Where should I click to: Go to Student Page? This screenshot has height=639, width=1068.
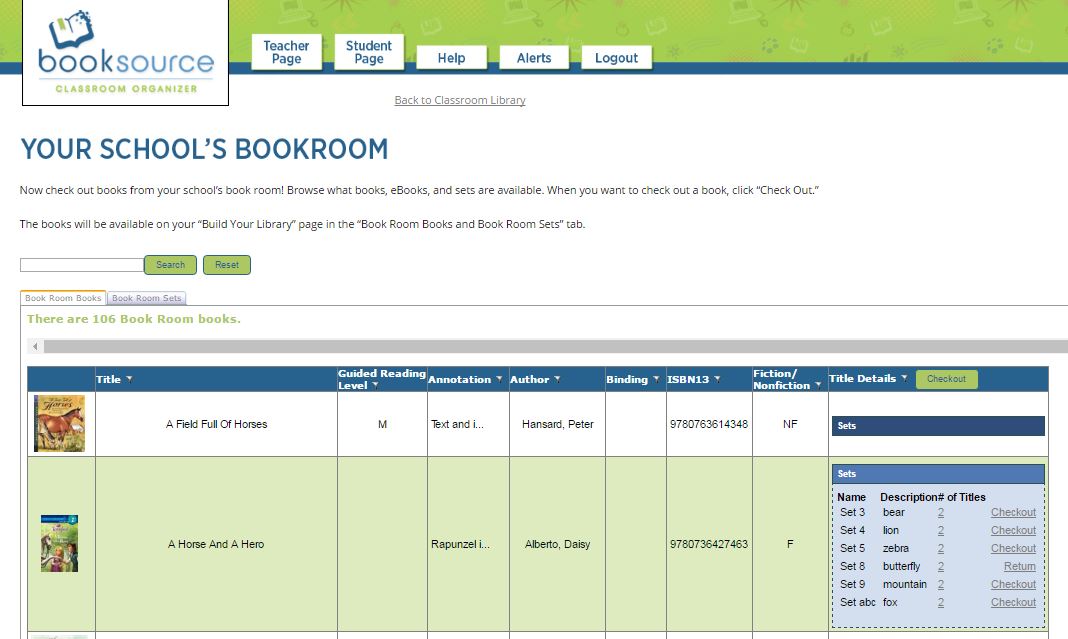tap(368, 52)
